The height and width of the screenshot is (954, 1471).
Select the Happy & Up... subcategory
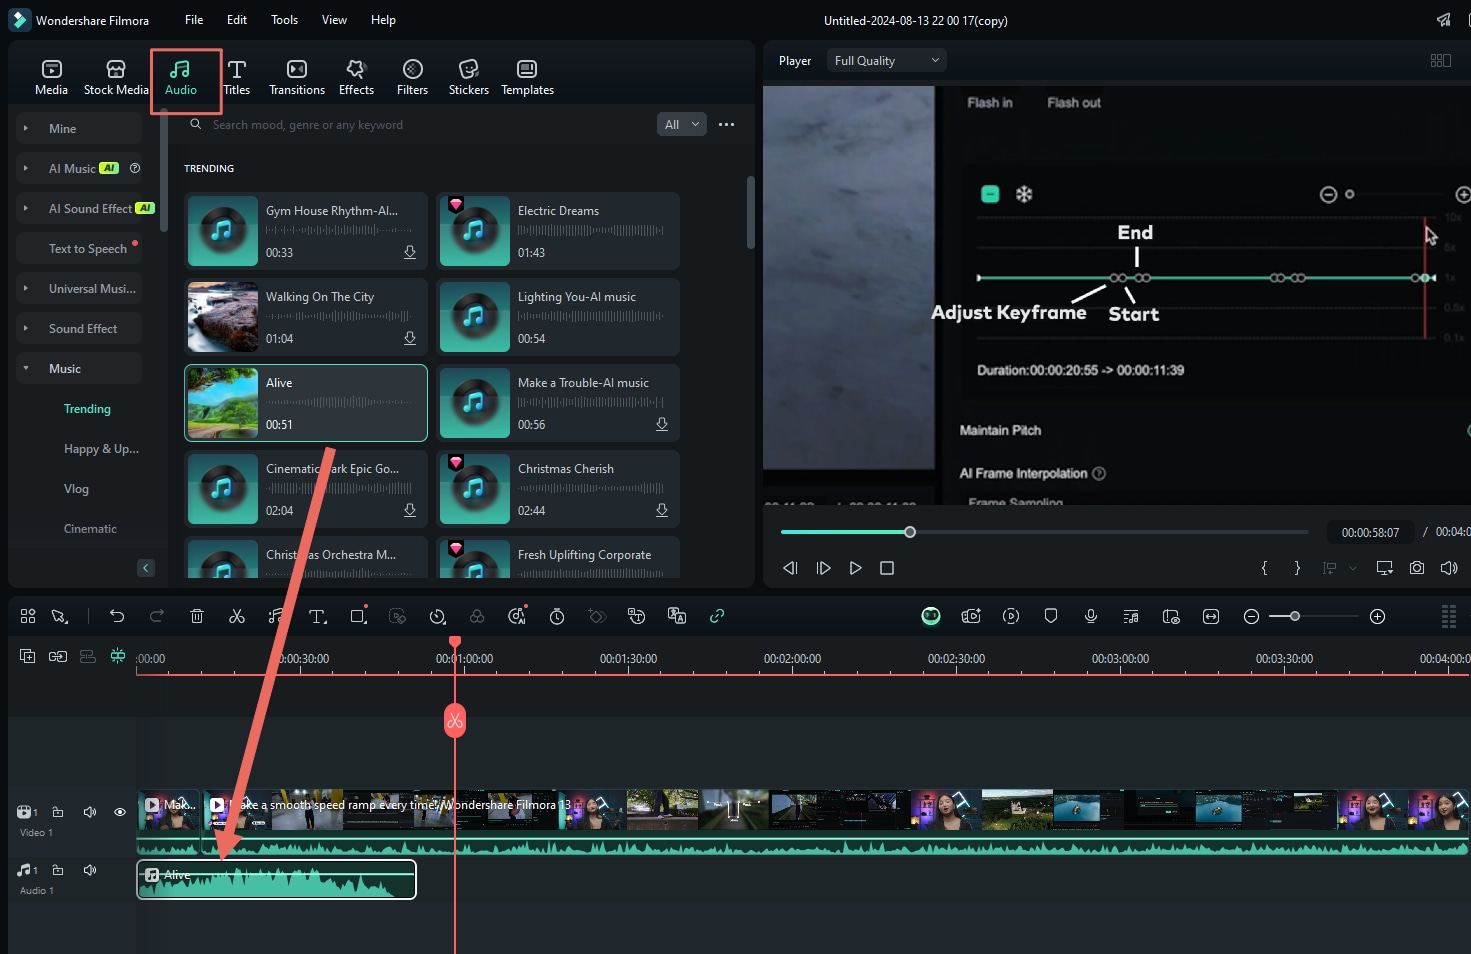click(x=101, y=449)
